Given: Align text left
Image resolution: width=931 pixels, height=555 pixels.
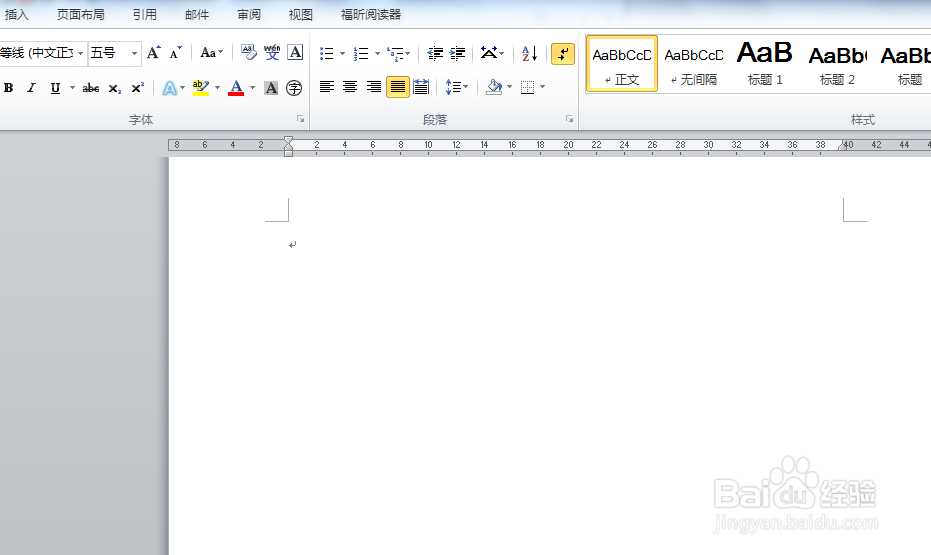Looking at the screenshot, I should point(327,87).
